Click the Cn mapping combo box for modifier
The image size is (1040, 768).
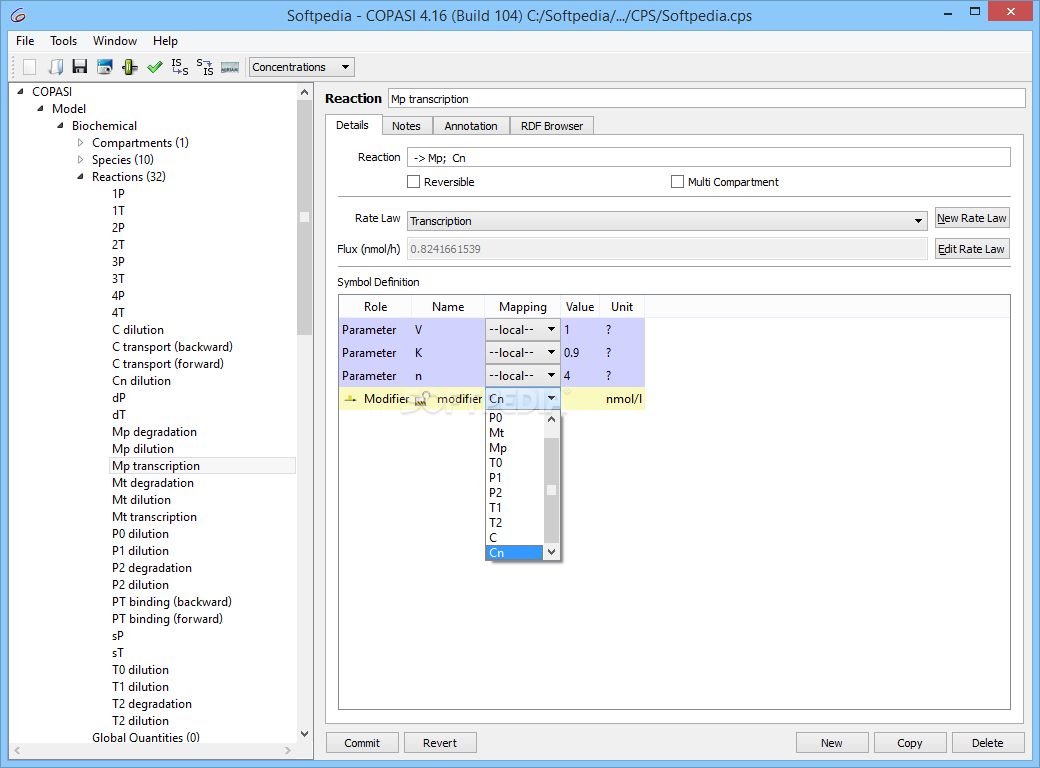tap(523, 399)
